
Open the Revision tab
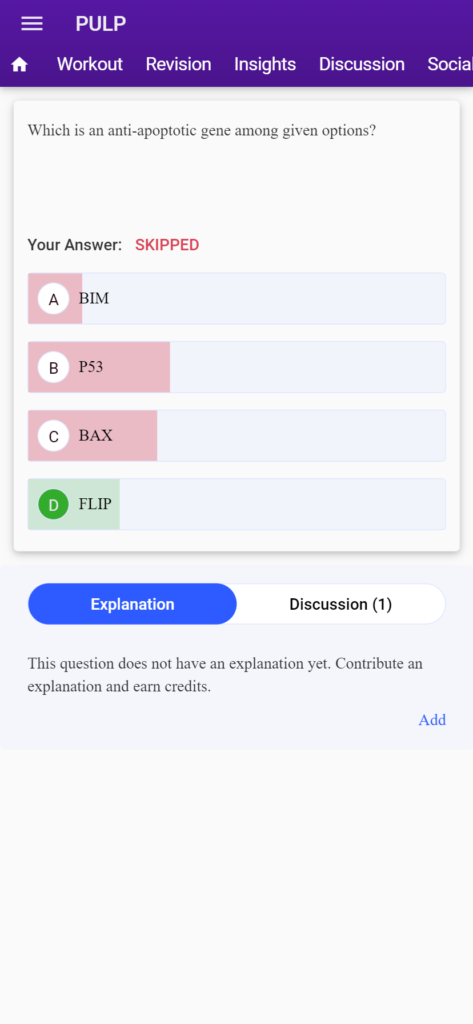pos(178,64)
